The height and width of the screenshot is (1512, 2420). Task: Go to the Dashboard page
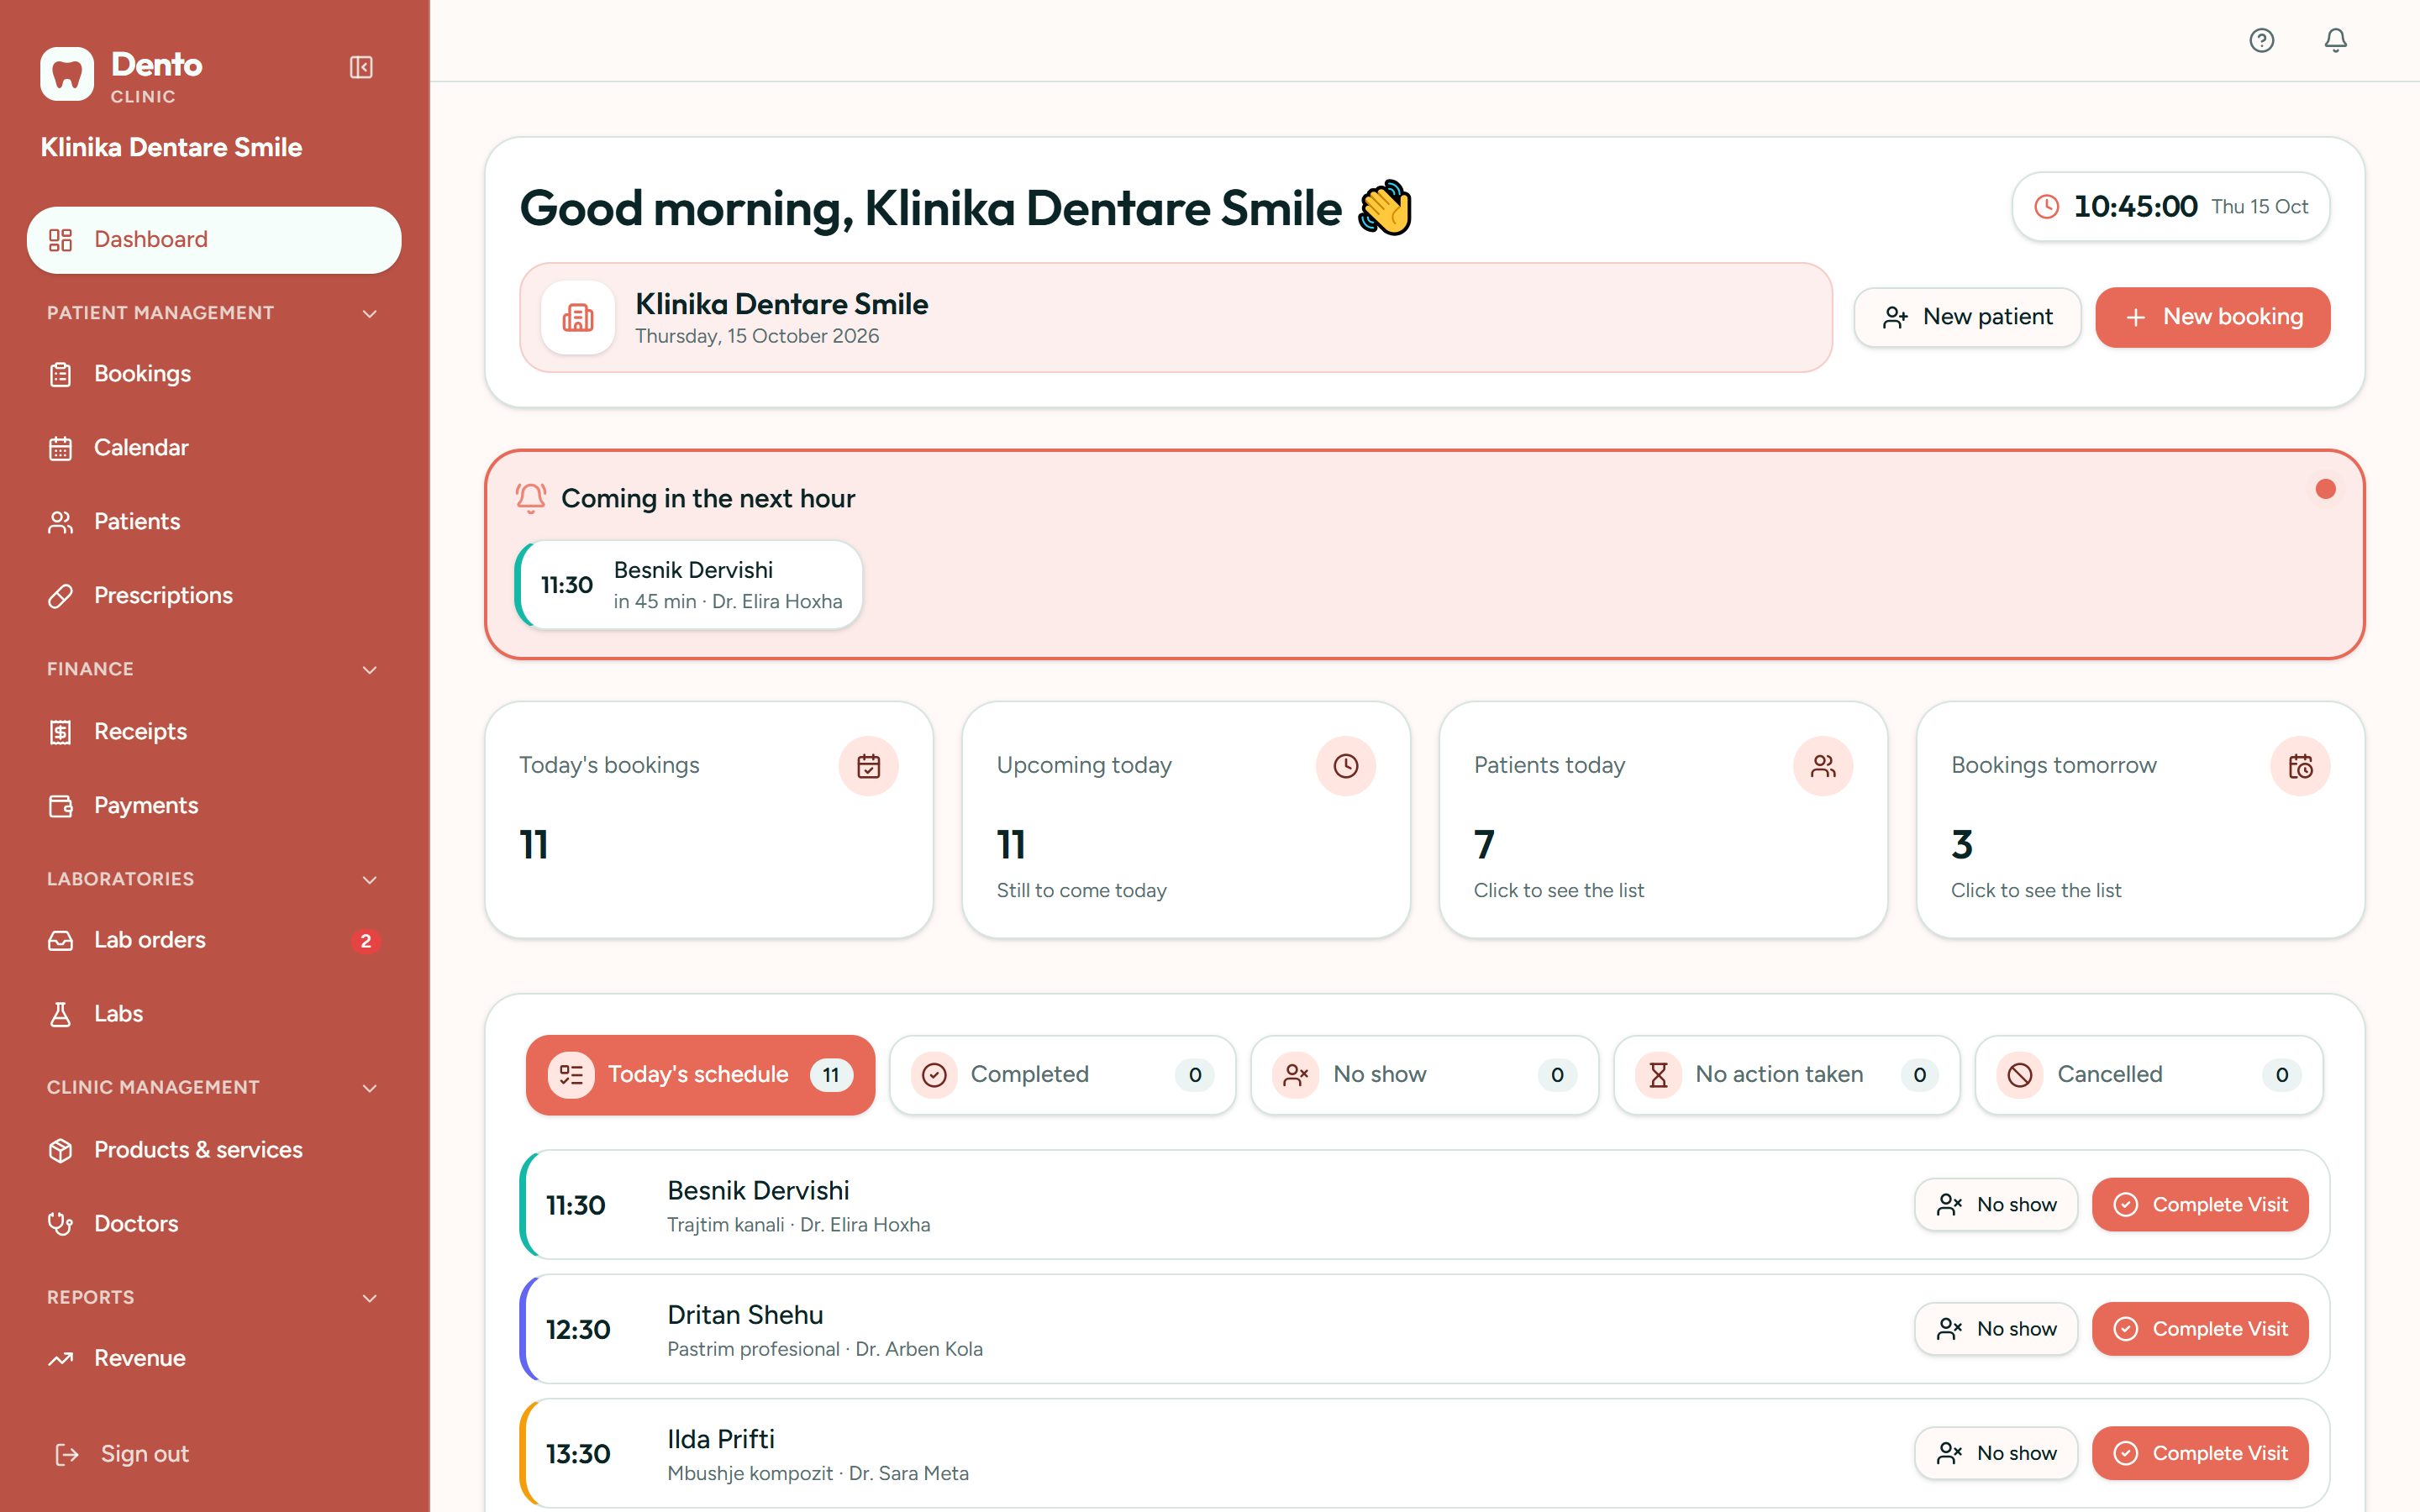pos(214,240)
